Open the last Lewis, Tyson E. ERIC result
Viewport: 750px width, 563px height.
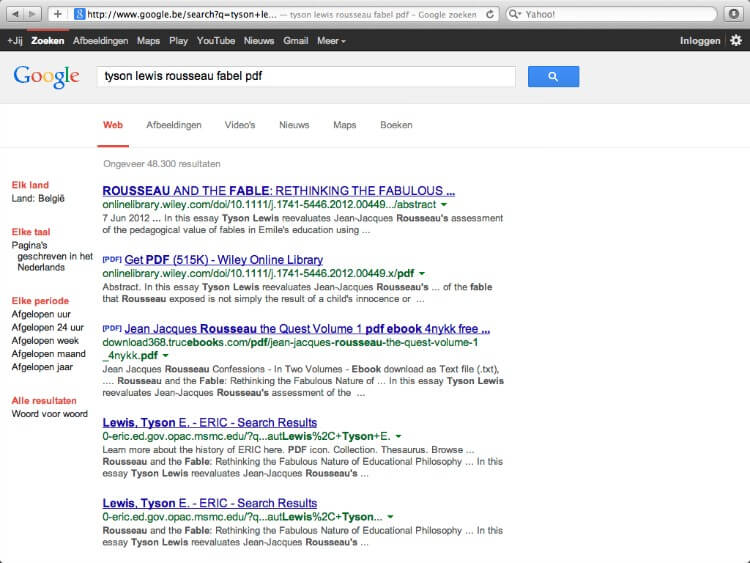point(210,503)
